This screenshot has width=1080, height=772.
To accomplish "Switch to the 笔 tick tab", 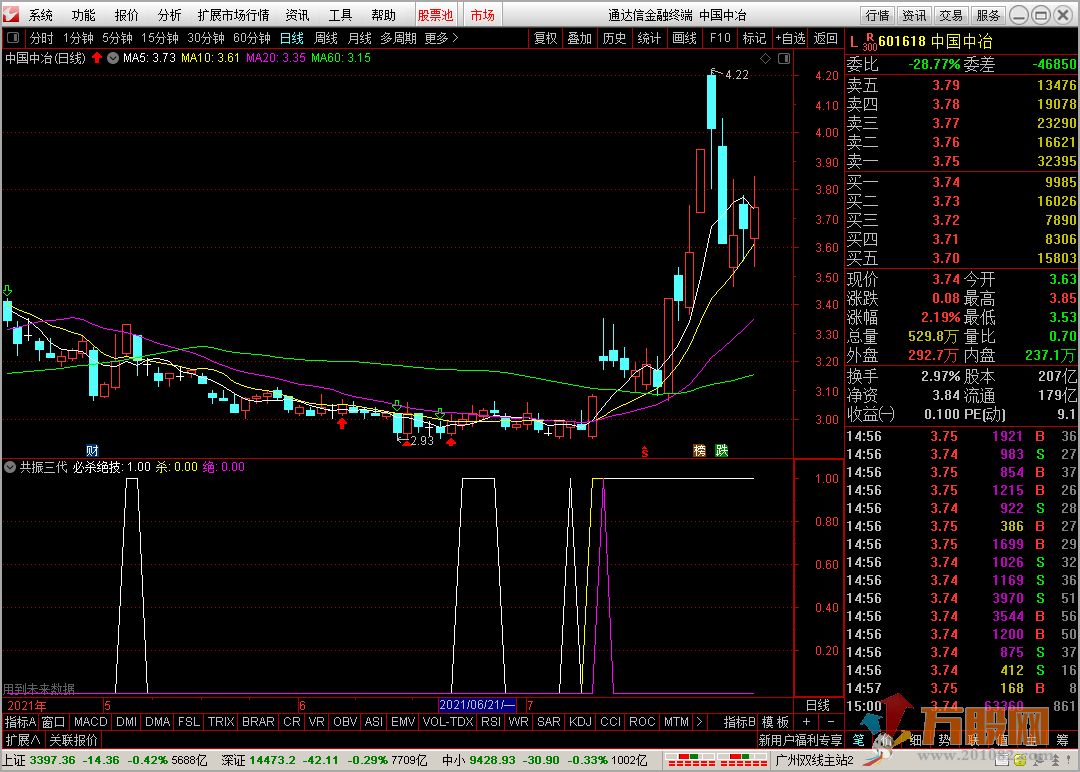I will (858, 740).
